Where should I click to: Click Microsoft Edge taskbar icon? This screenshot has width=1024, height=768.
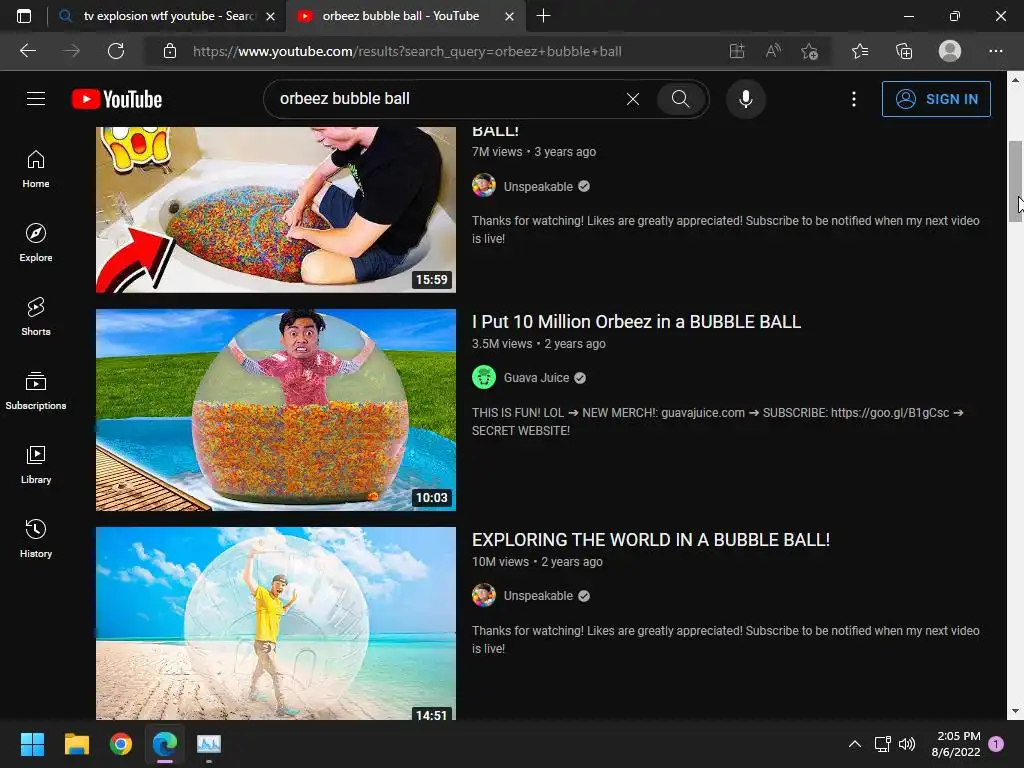tap(165, 744)
